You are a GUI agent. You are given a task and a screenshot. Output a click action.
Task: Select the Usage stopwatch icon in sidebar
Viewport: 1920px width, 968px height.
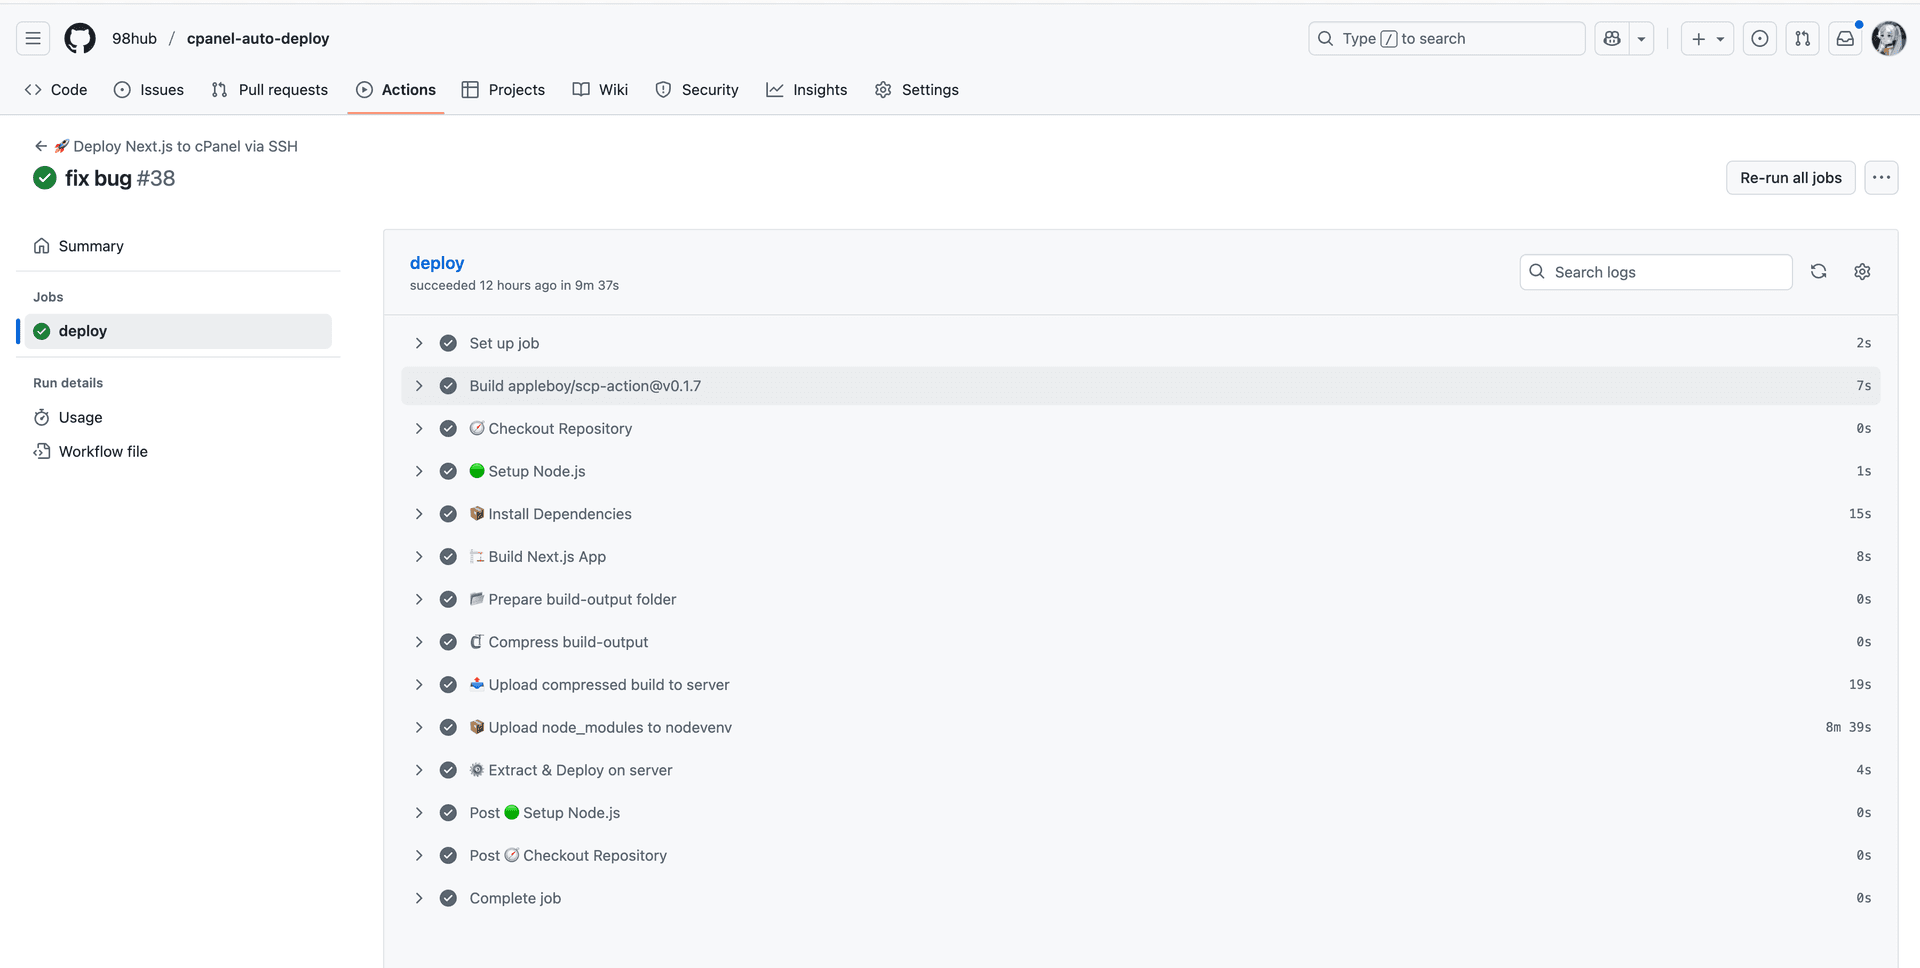41,417
